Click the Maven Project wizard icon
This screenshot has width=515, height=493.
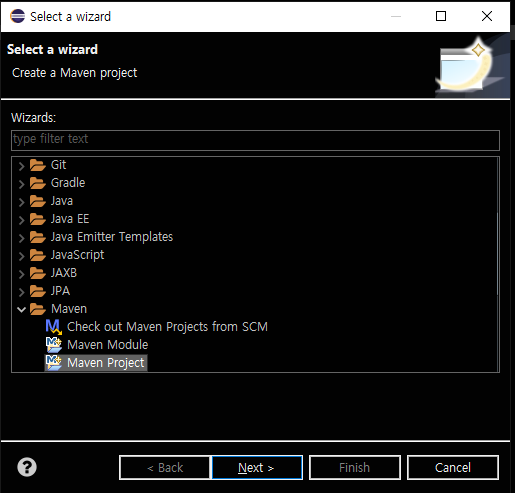tap(54, 363)
